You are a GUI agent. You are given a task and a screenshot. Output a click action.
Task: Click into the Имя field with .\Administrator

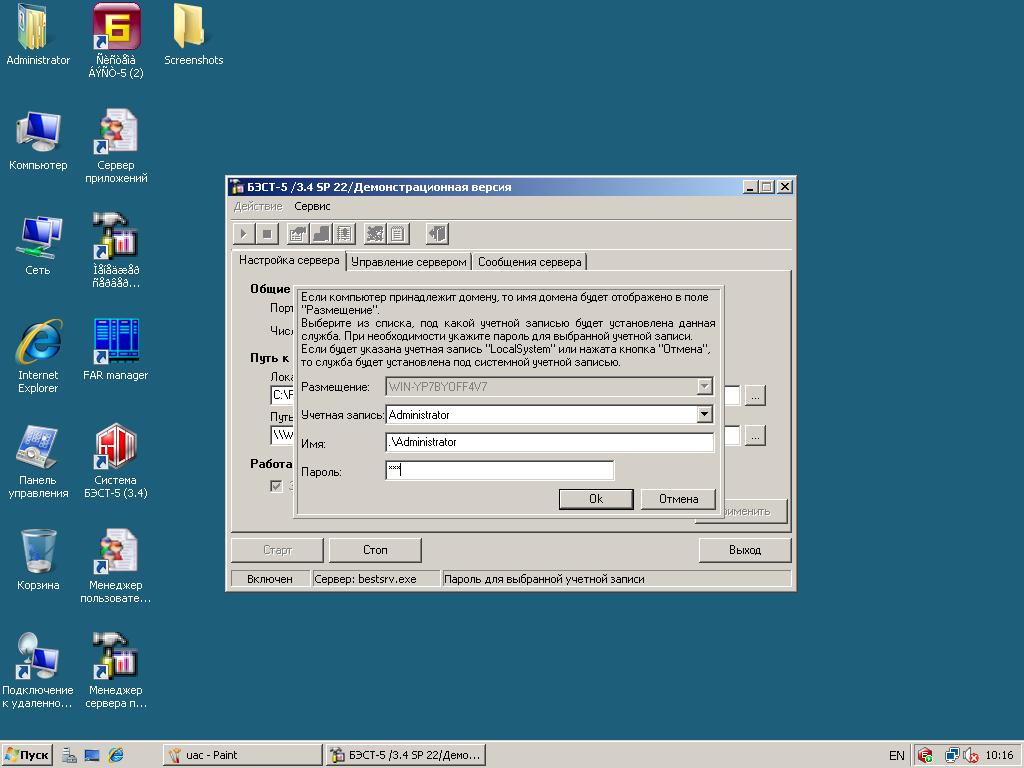[x=550, y=442]
